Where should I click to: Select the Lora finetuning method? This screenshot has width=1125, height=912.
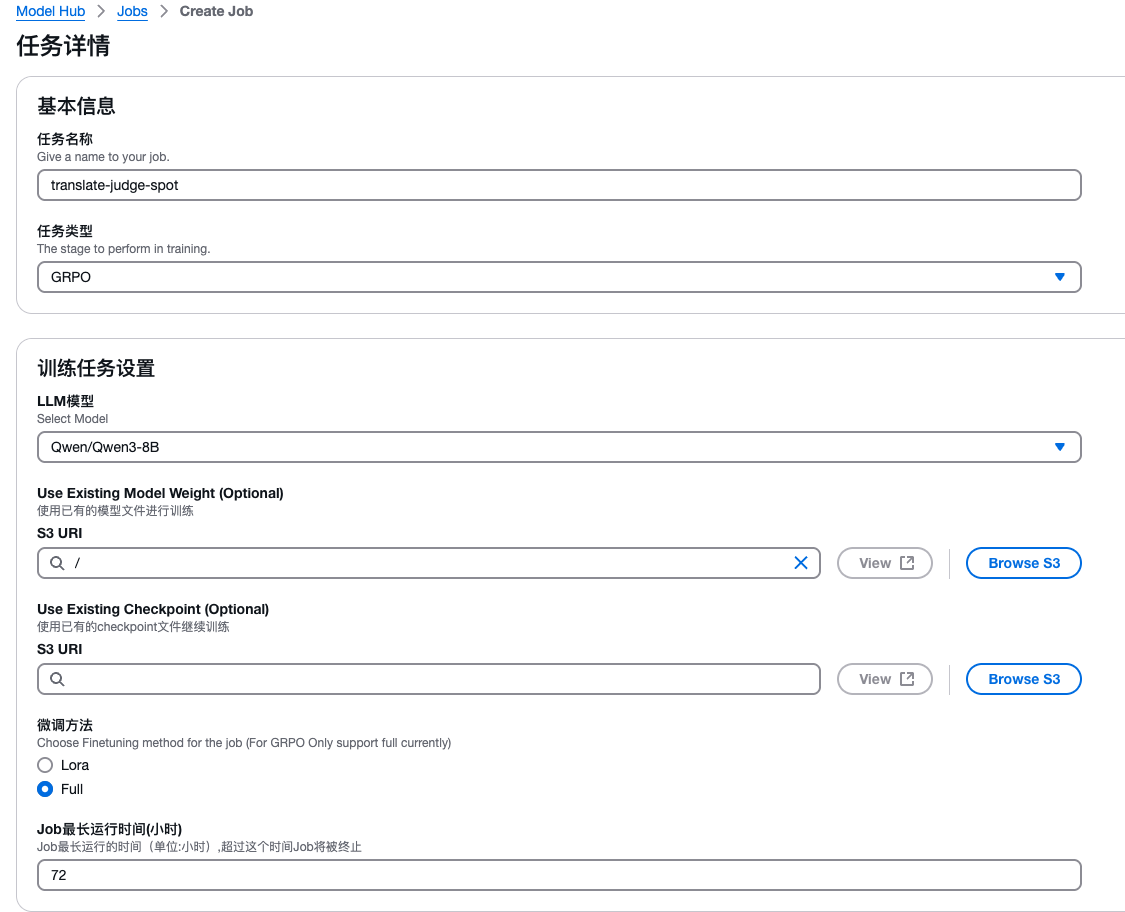45,765
